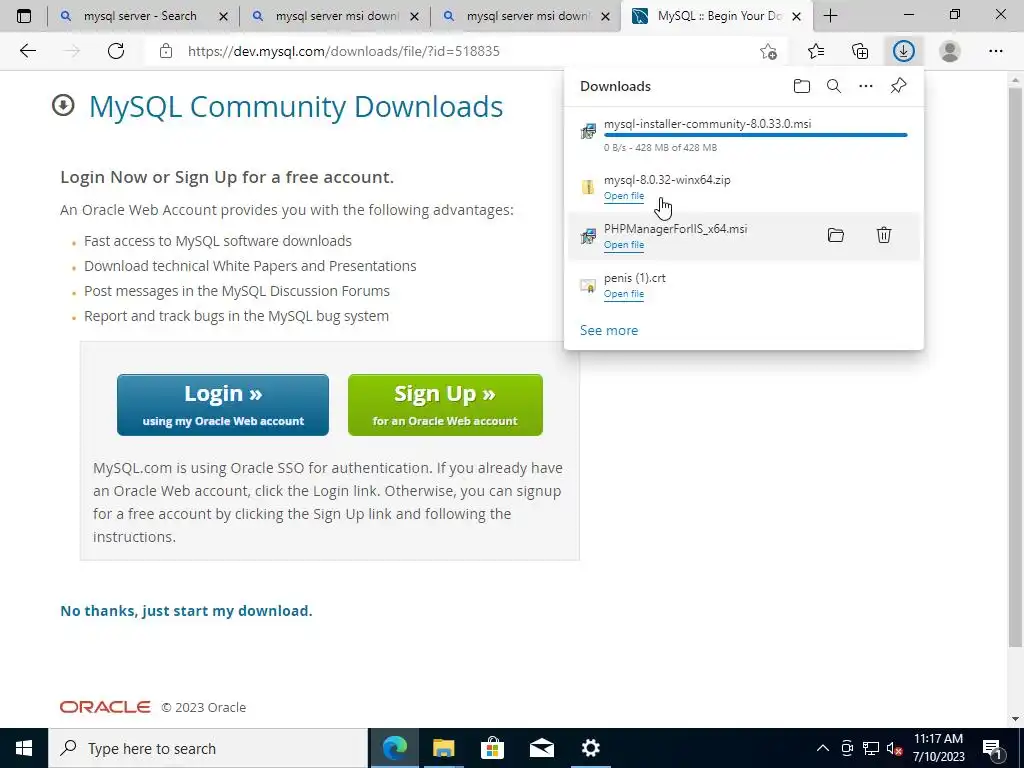This screenshot has height=768, width=1024.
Task: Click the address bar URL
Action: pos(344,51)
